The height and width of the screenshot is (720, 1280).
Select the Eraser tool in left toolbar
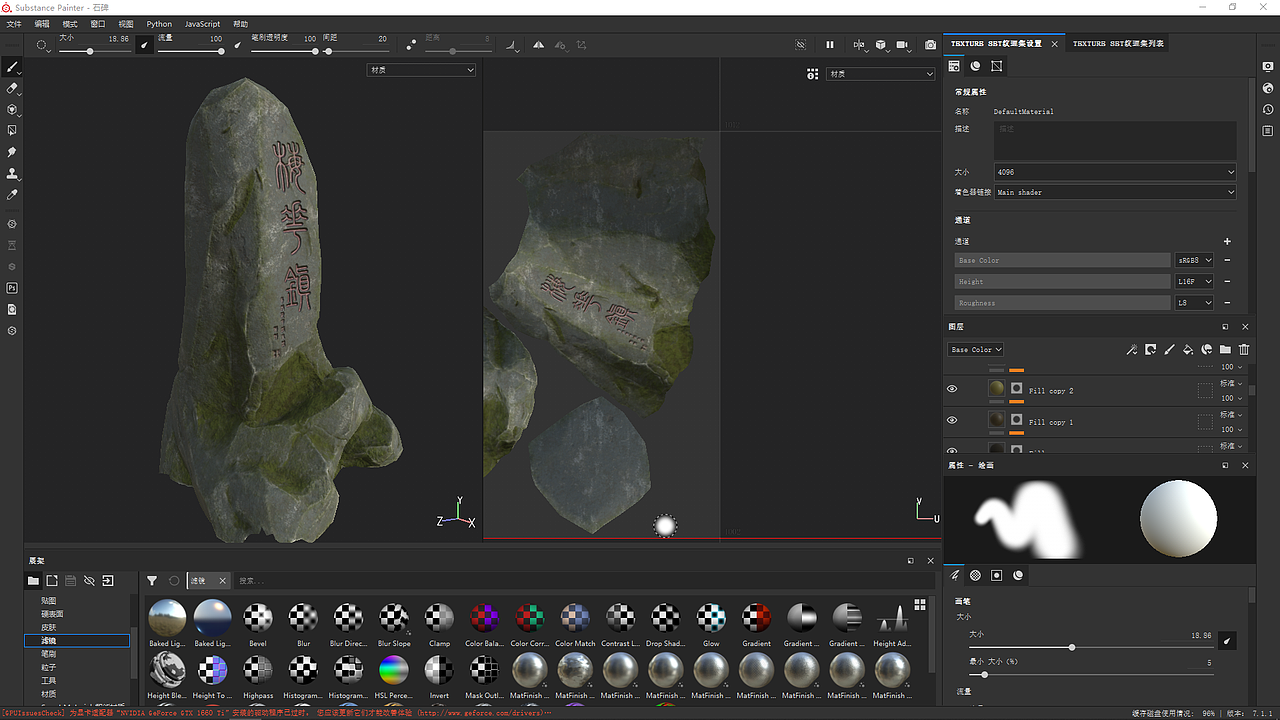(12, 89)
